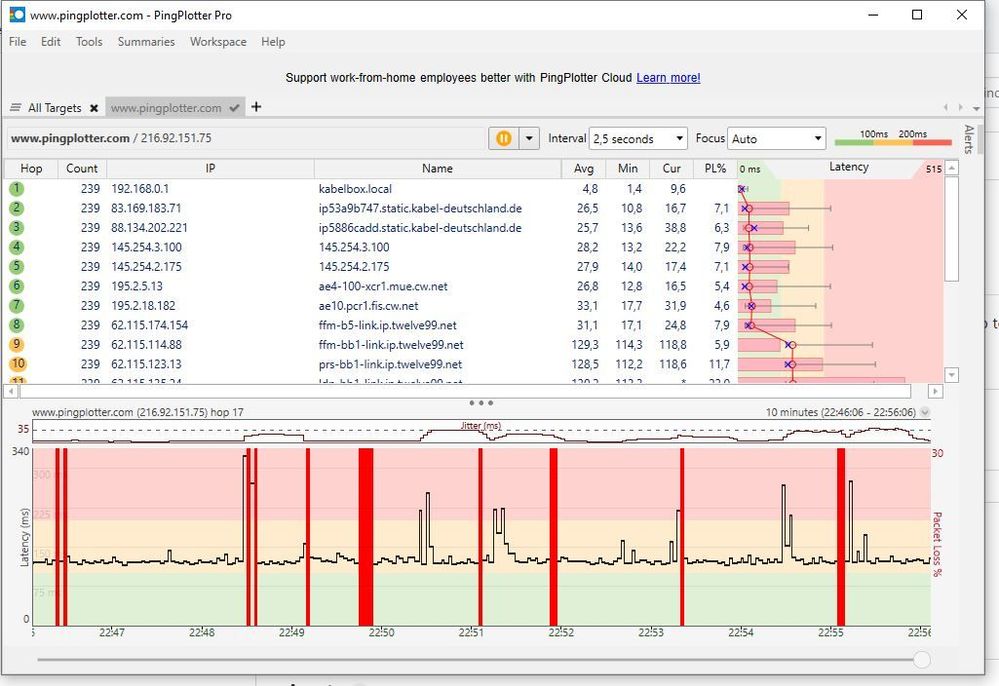The width and height of the screenshot is (999, 686).
Task: Select hop 5 green circle icon
Action: pos(17,266)
